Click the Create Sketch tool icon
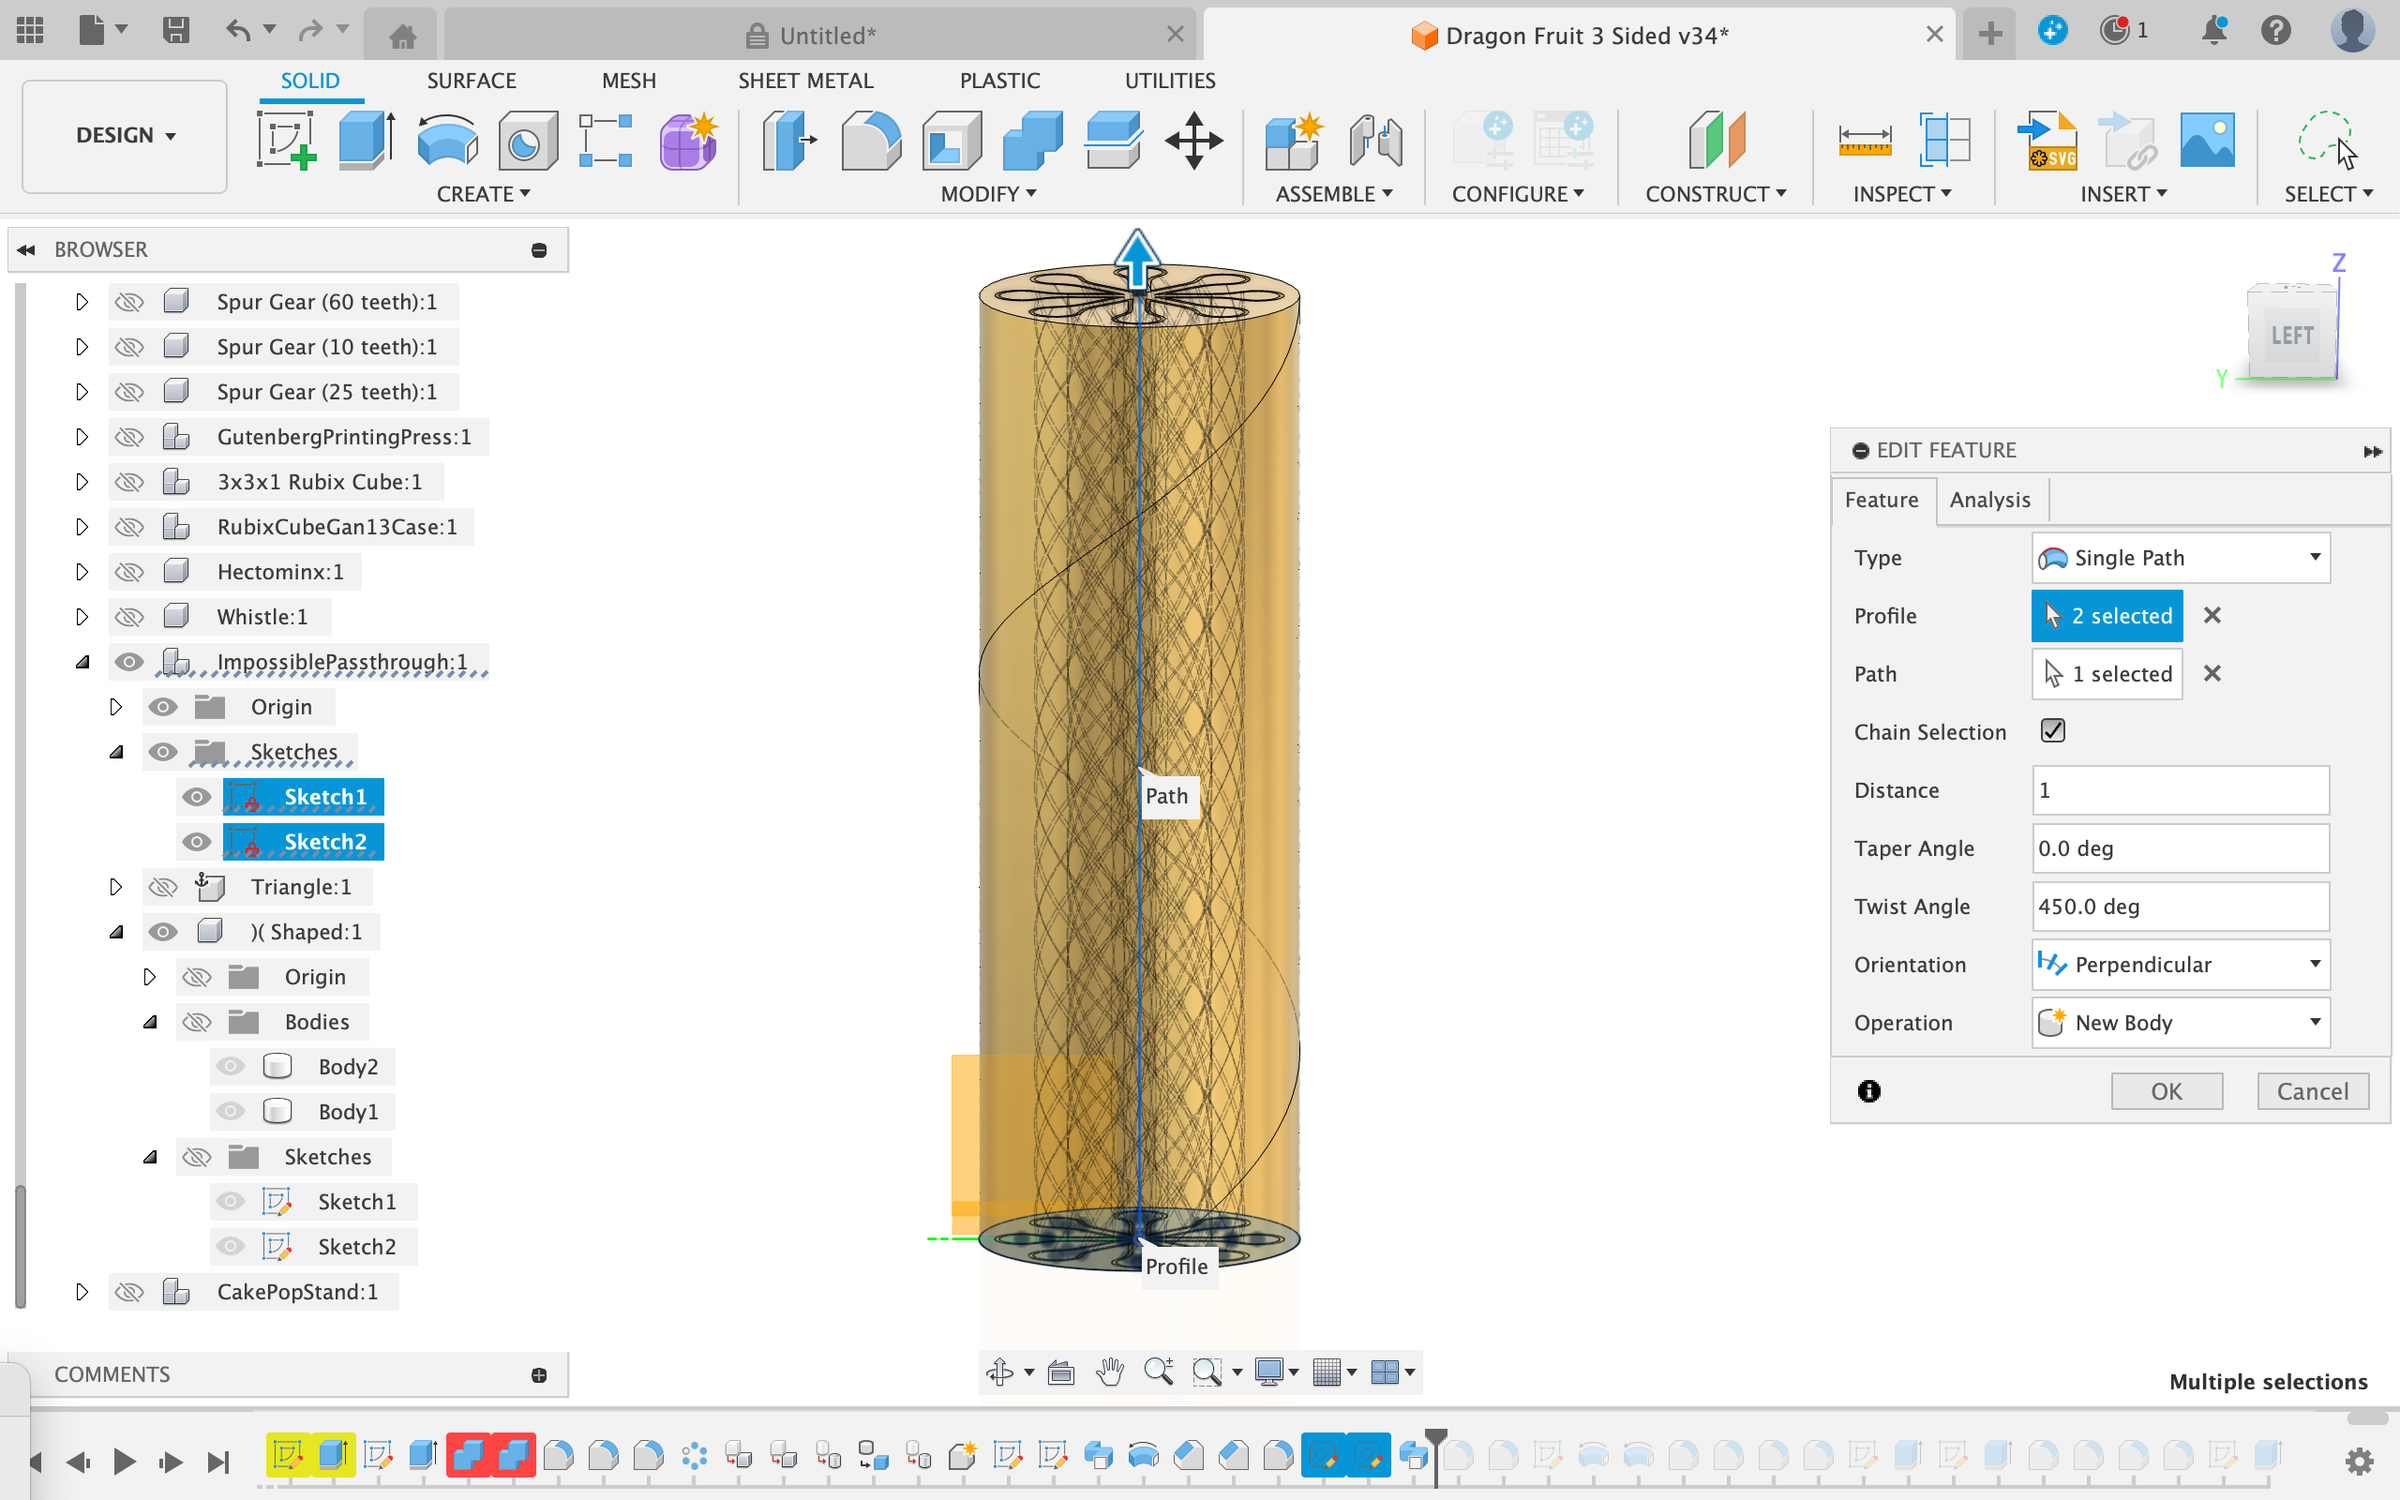 (286, 139)
